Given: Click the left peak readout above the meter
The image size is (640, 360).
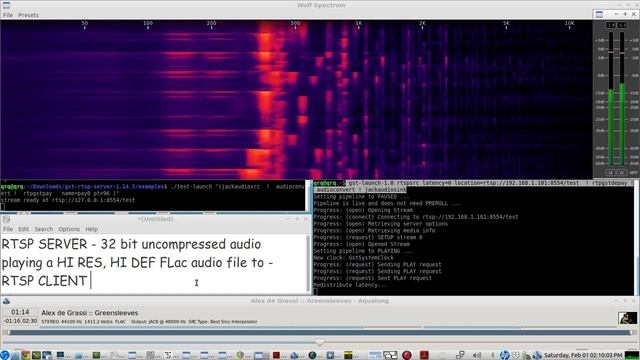Looking at the screenshot, I should (x=611, y=25).
